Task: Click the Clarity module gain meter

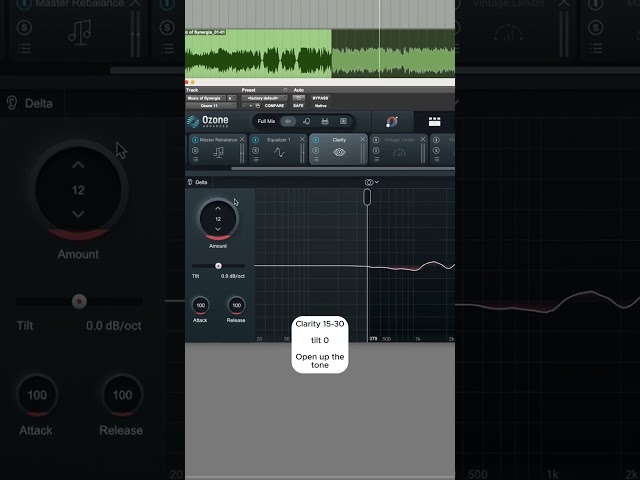Action: click(362, 153)
